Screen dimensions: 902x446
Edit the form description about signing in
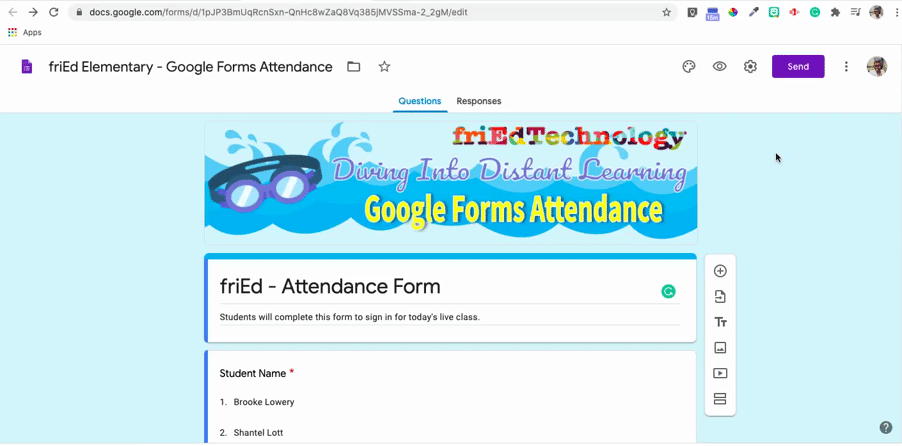pos(350,317)
